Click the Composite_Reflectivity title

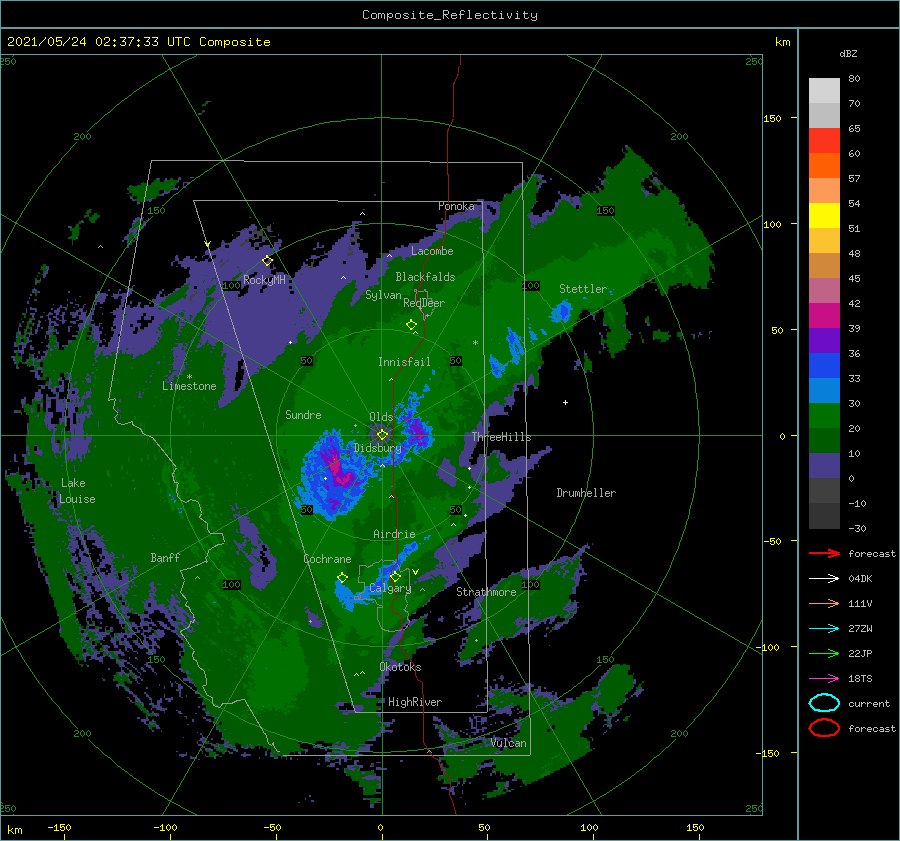point(450,15)
